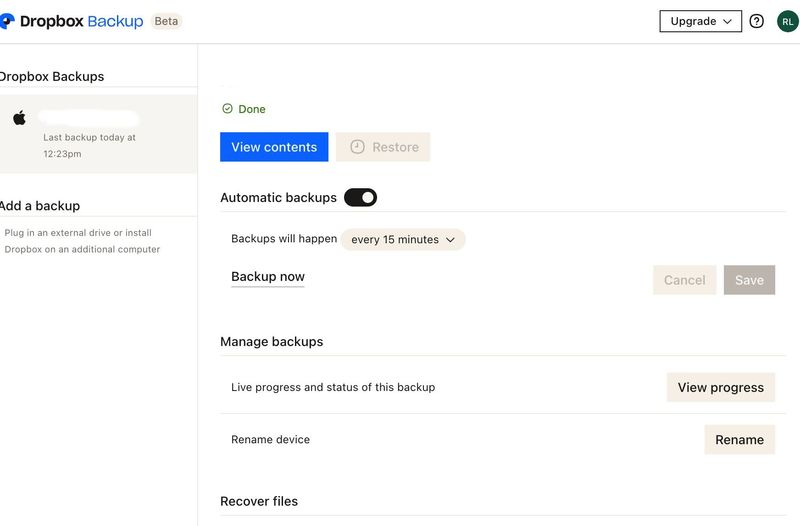Viewport: 800px width, 526px height.
Task: Click the clock icon on Restore
Action: point(357,147)
